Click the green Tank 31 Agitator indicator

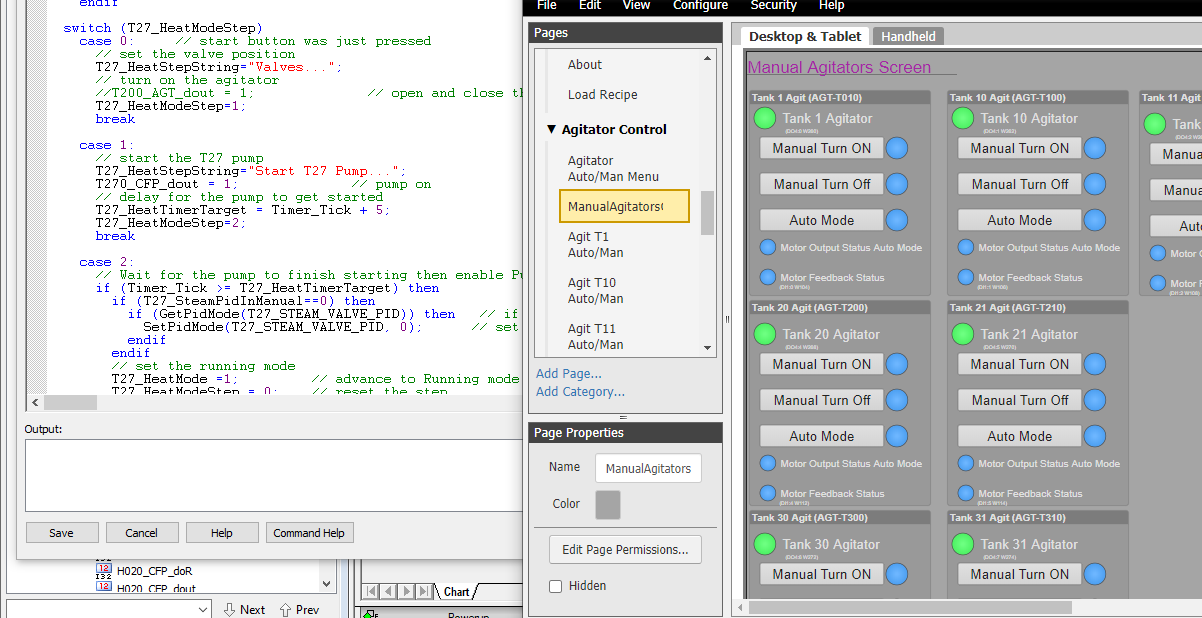click(963, 544)
